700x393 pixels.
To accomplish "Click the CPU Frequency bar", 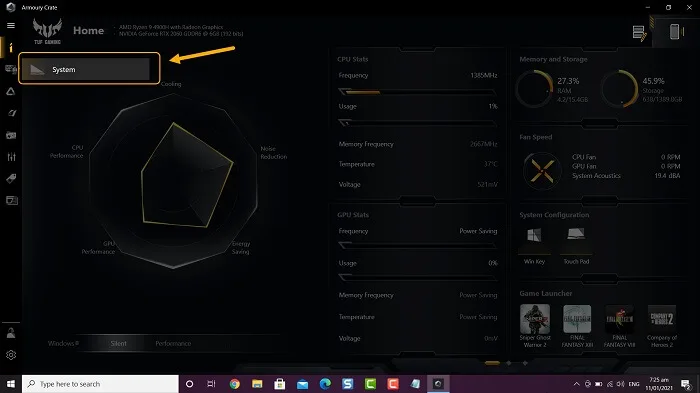I will click(x=417, y=92).
